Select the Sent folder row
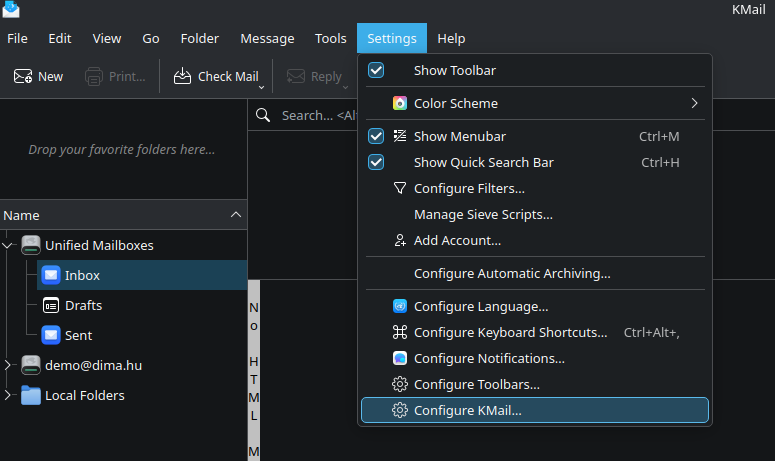The image size is (775, 461). (x=142, y=335)
